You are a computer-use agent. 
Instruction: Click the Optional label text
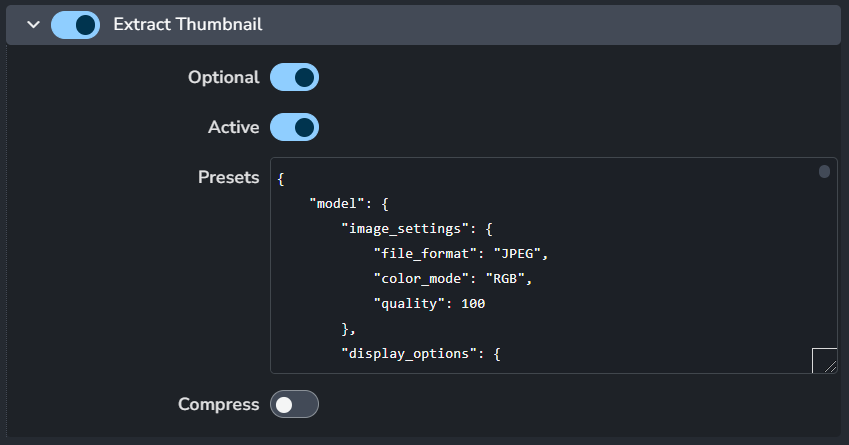(x=223, y=77)
